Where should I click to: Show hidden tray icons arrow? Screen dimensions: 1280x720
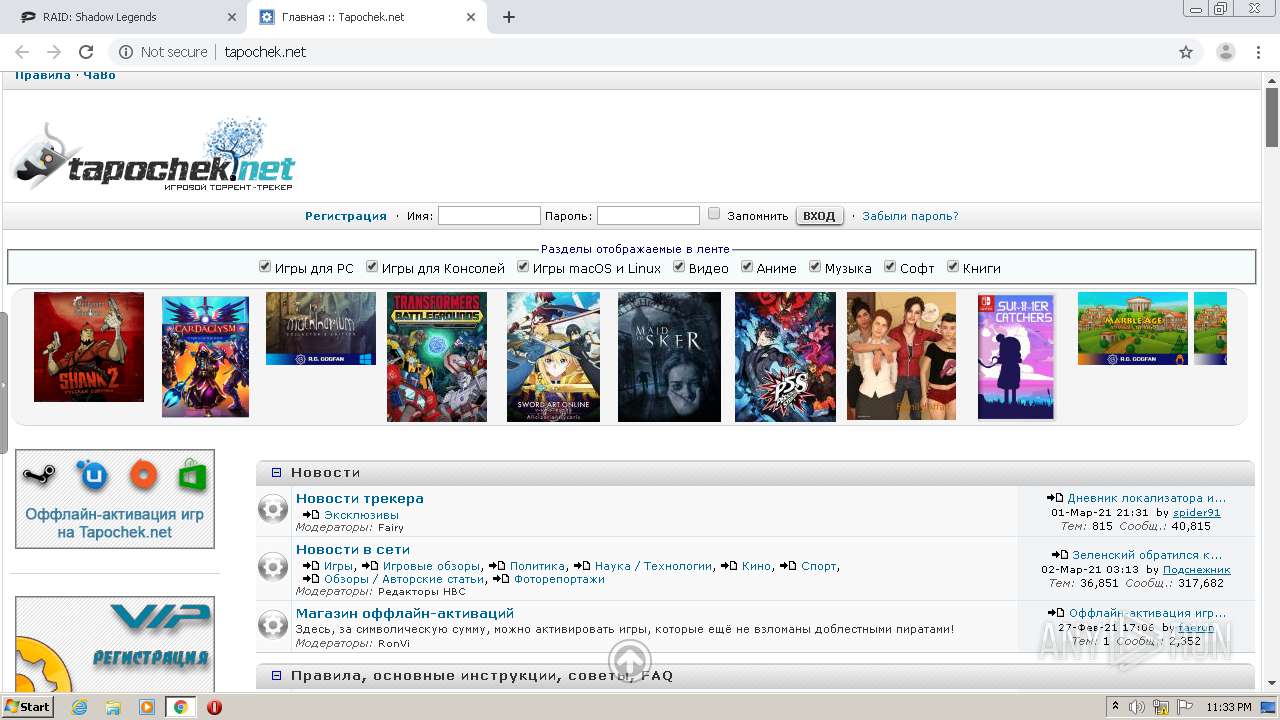click(1115, 707)
